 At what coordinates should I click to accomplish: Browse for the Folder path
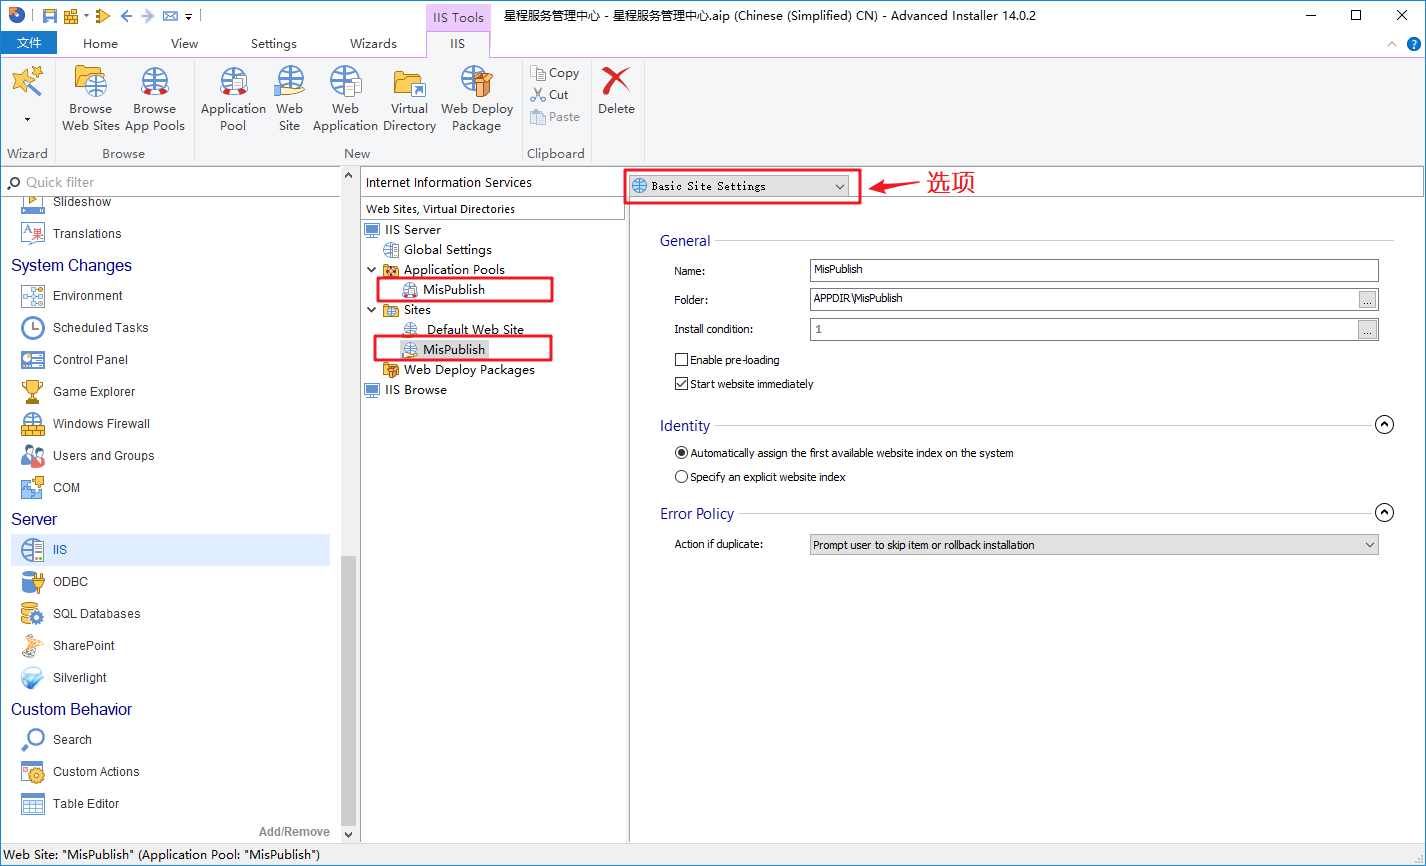(1368, 299)
